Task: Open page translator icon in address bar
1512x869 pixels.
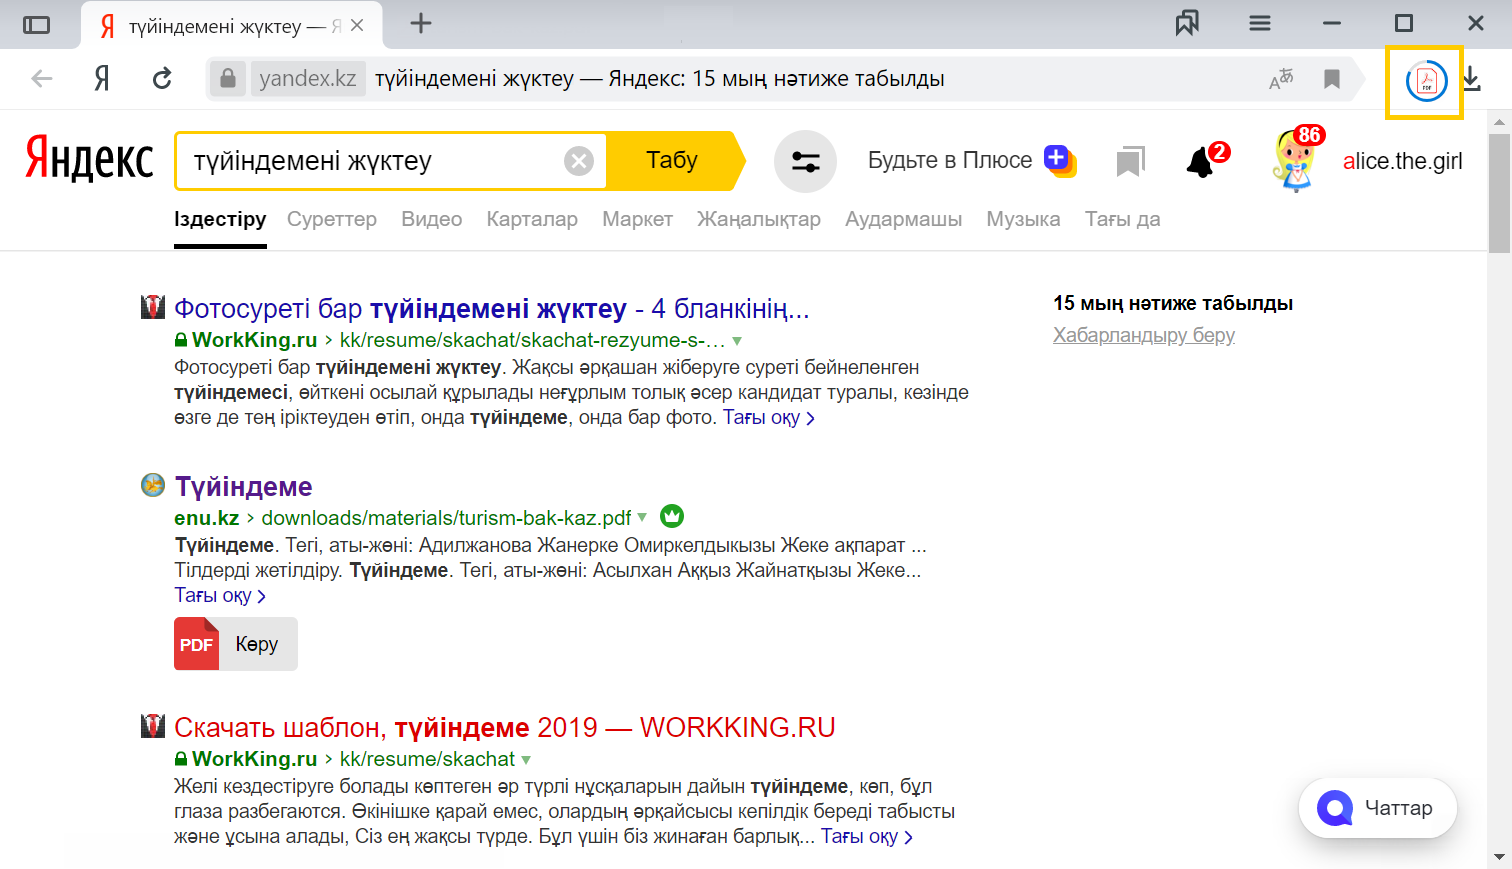Action: [1281, 79]
